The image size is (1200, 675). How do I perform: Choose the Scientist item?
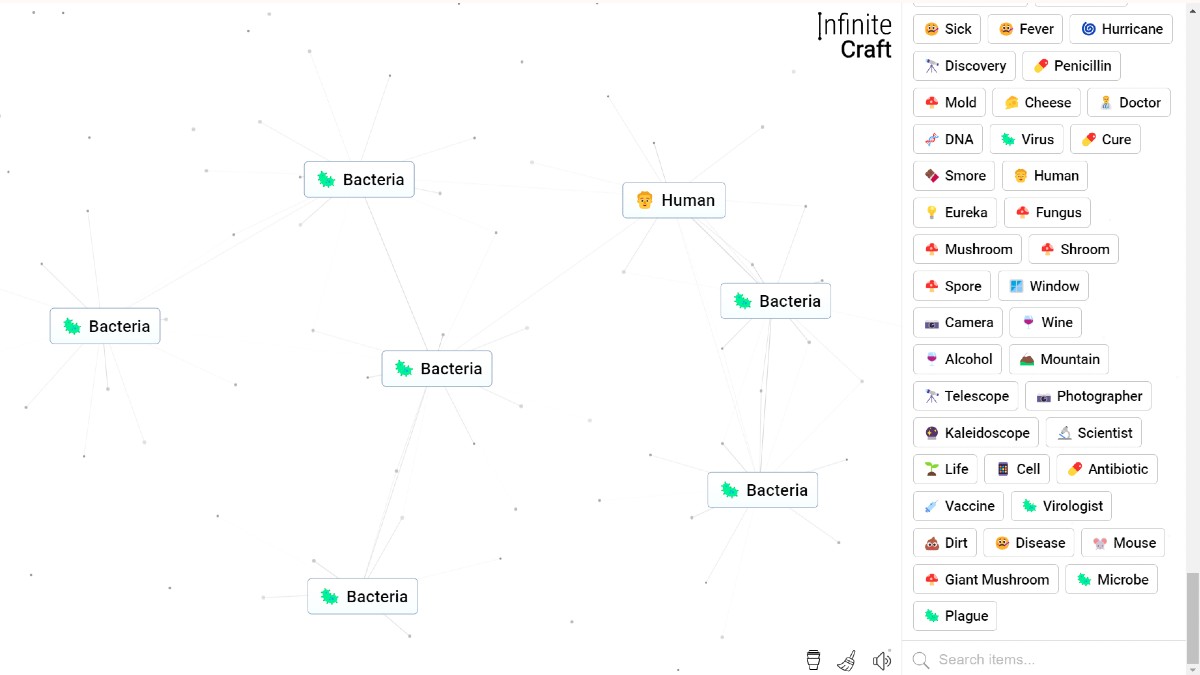click(x=1093, y=433)
